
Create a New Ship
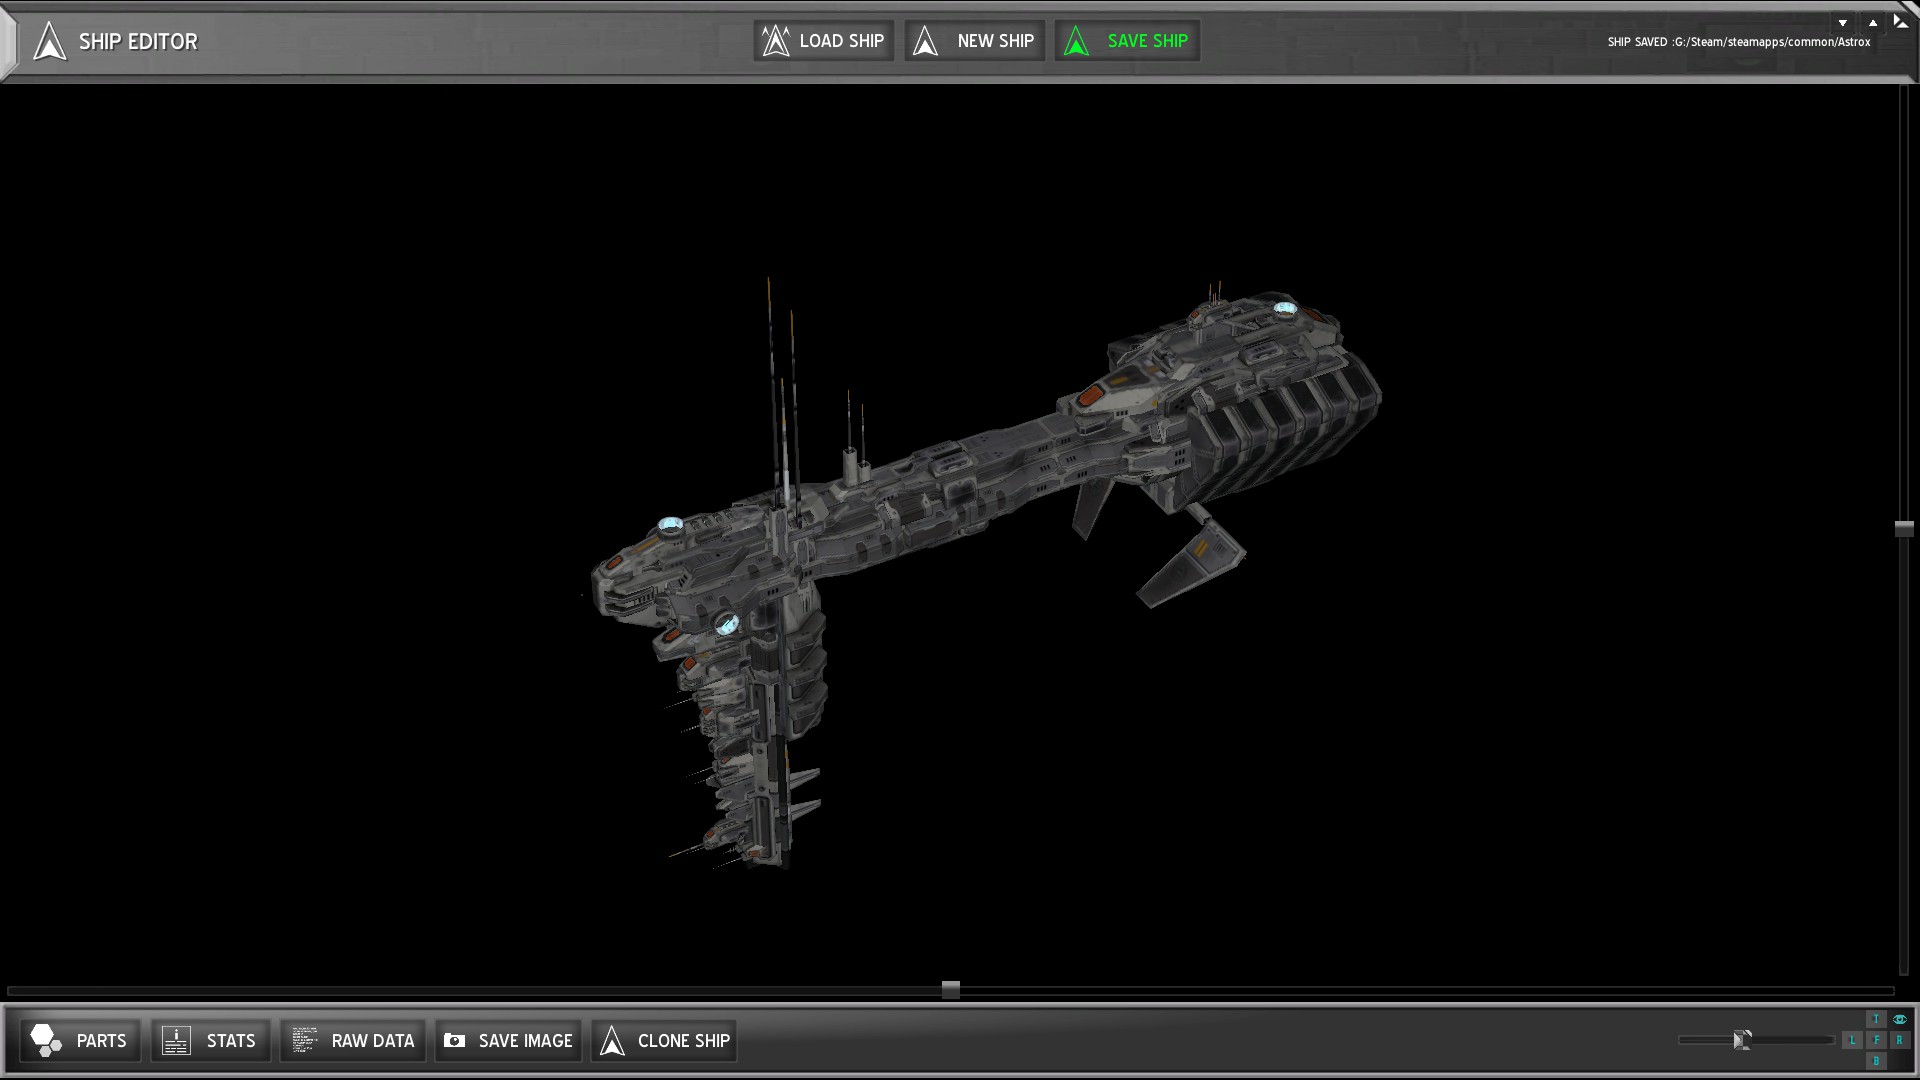(975, 41)
